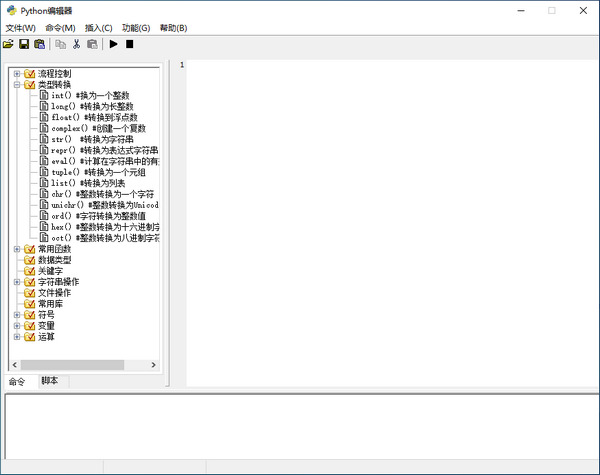This screenshot has height=475, width=600.
Task: Click the tree's right scroll arrow
Action: click(x=153, y=365)
